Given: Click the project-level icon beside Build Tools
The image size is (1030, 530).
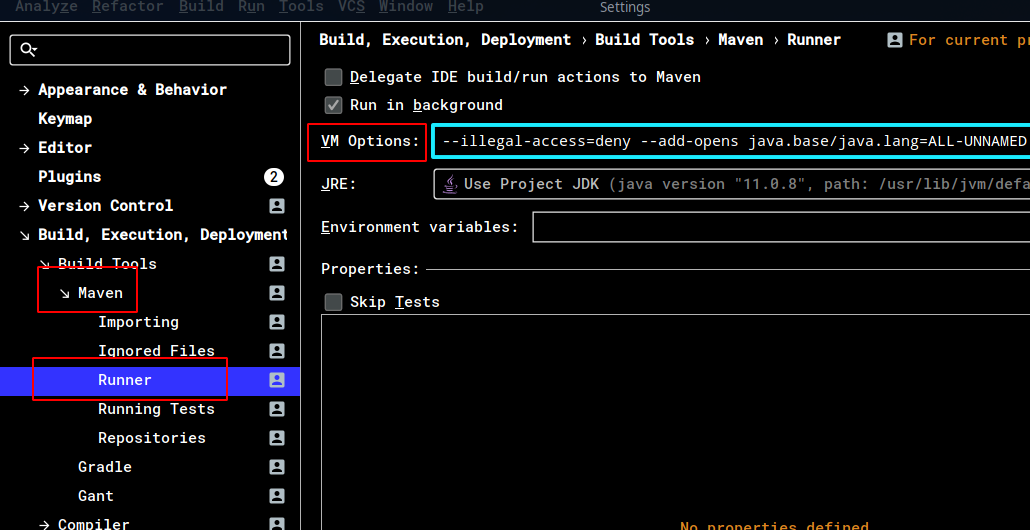Looking at the screenshot, I should [277, 264].
